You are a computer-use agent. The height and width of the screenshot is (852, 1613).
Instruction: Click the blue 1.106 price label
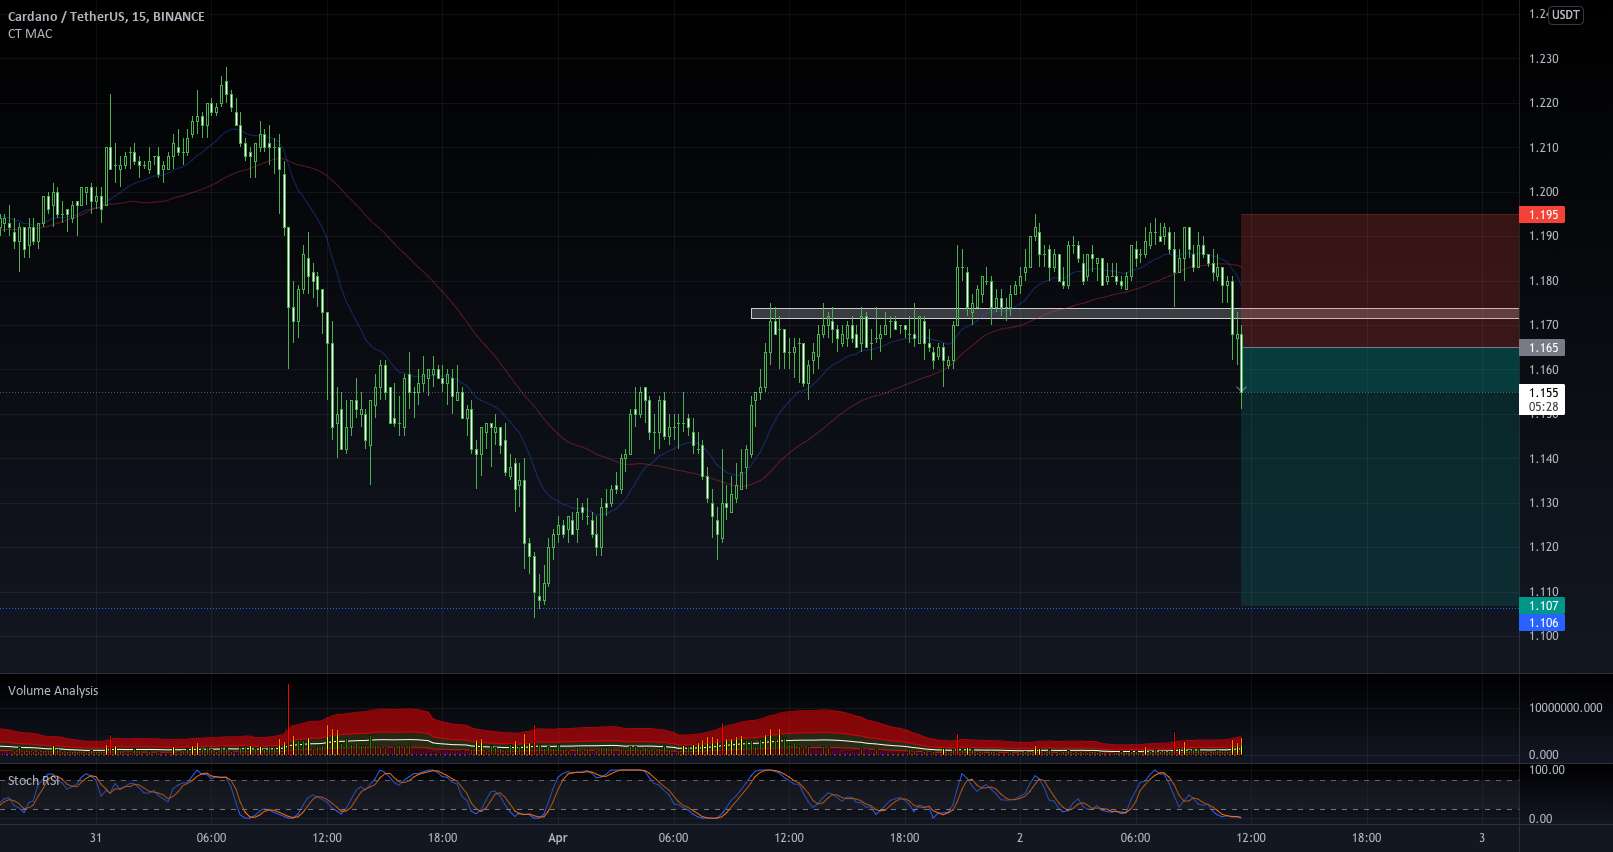(x=1542, y=623)
